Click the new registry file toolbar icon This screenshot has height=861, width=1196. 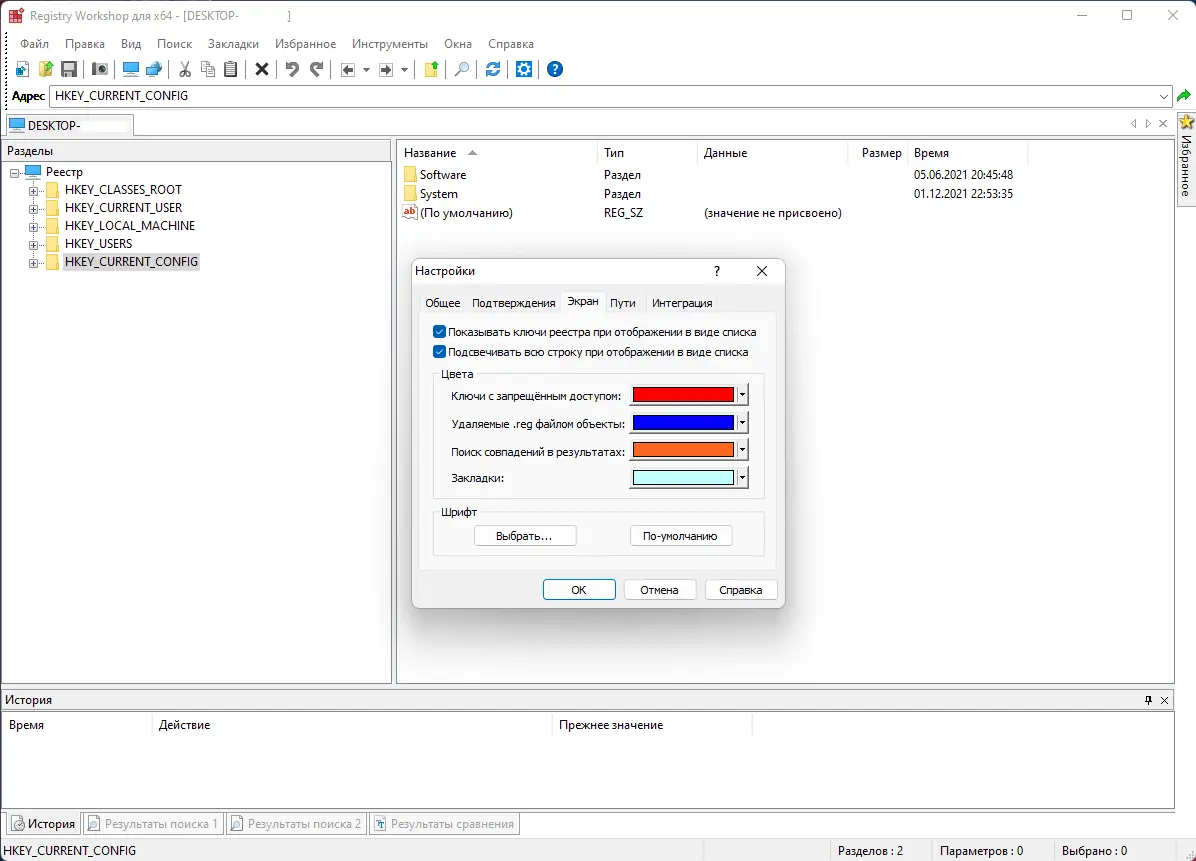22,69
